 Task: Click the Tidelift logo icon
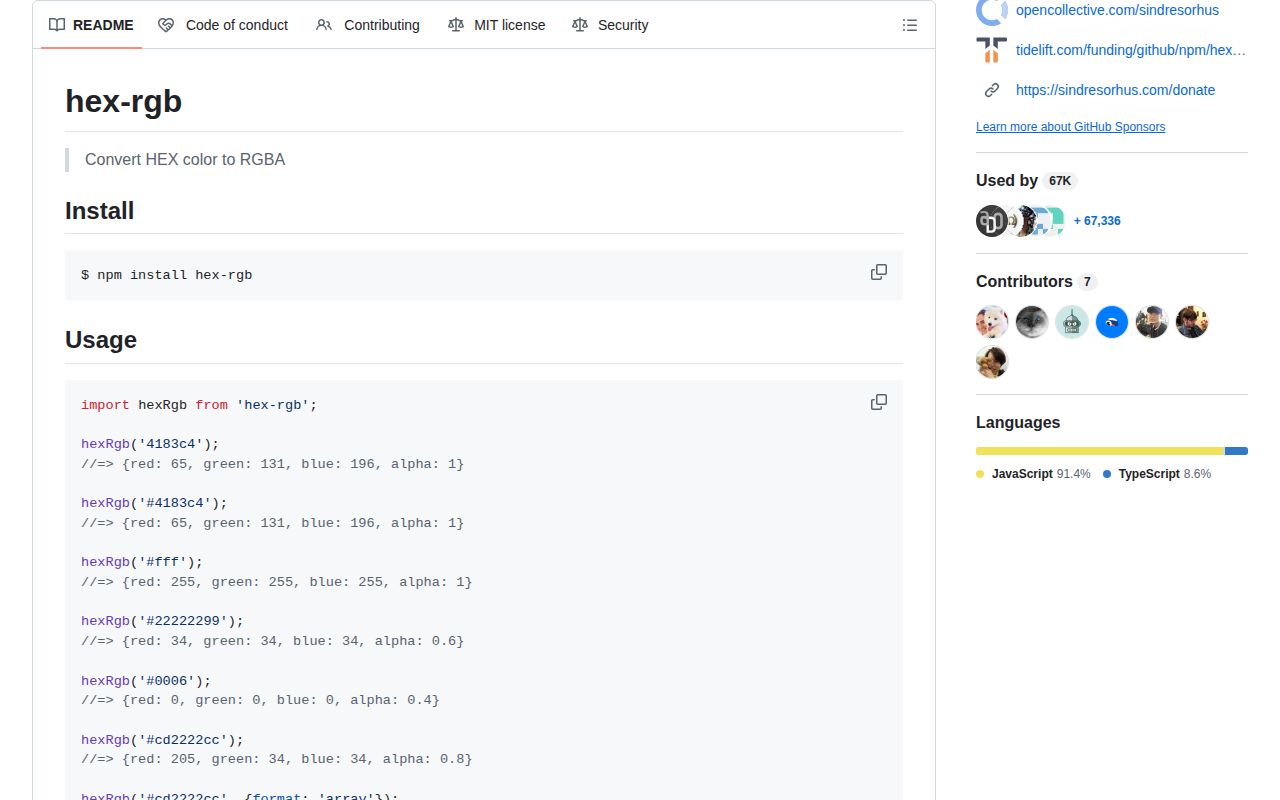992,50
